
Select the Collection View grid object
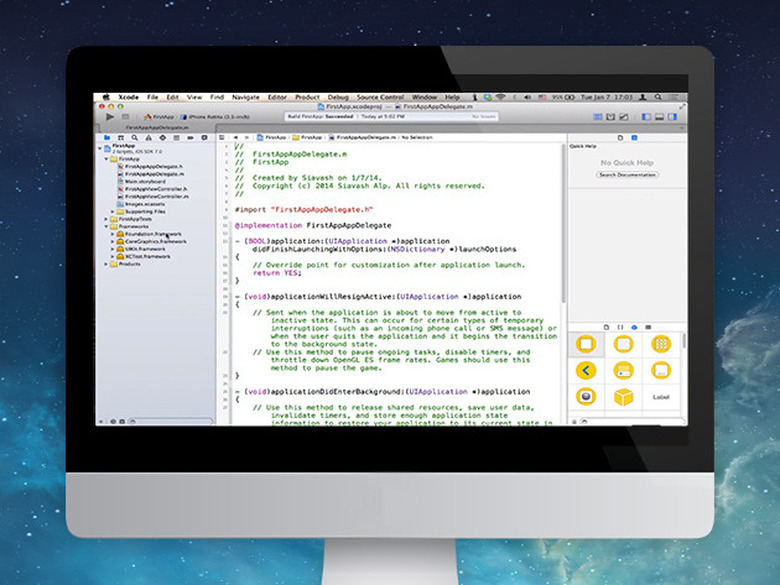tap(661, 344)
